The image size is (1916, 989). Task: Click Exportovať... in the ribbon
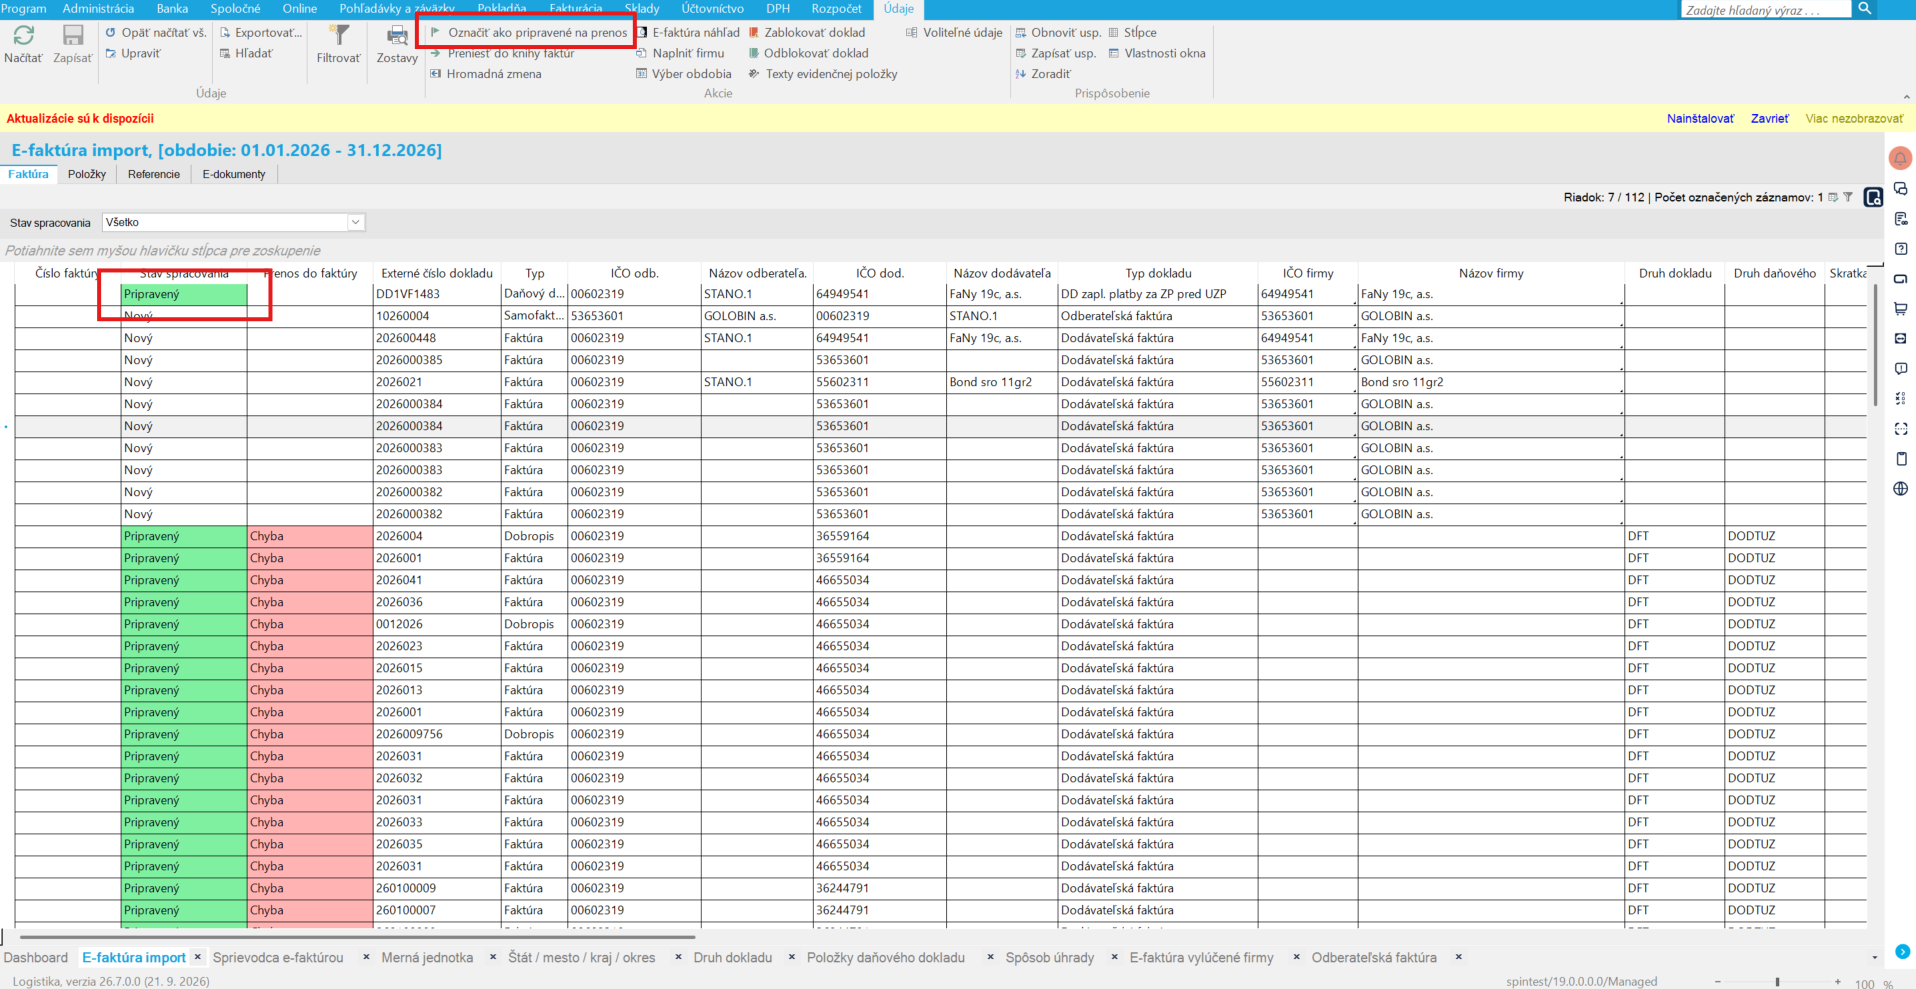point(261,32)
